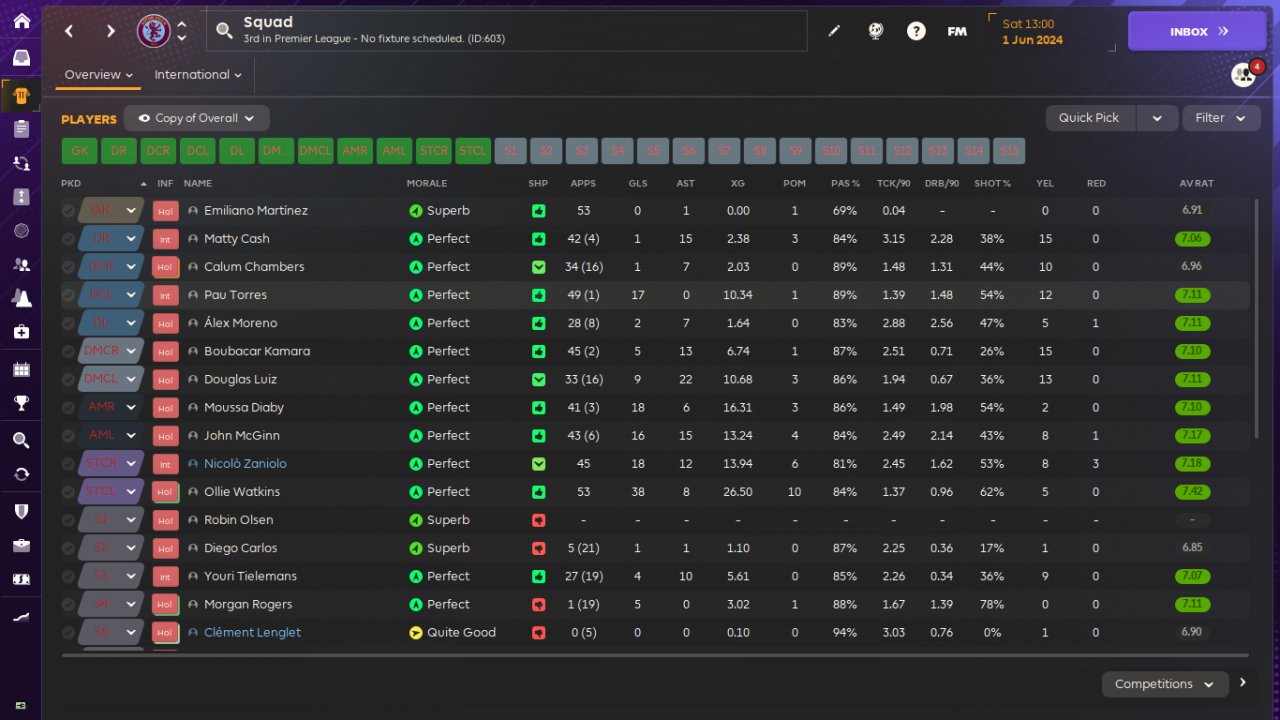1280x720 pixels.
Task: Click the Quick Pick button
Action: tap(1090, 118)
